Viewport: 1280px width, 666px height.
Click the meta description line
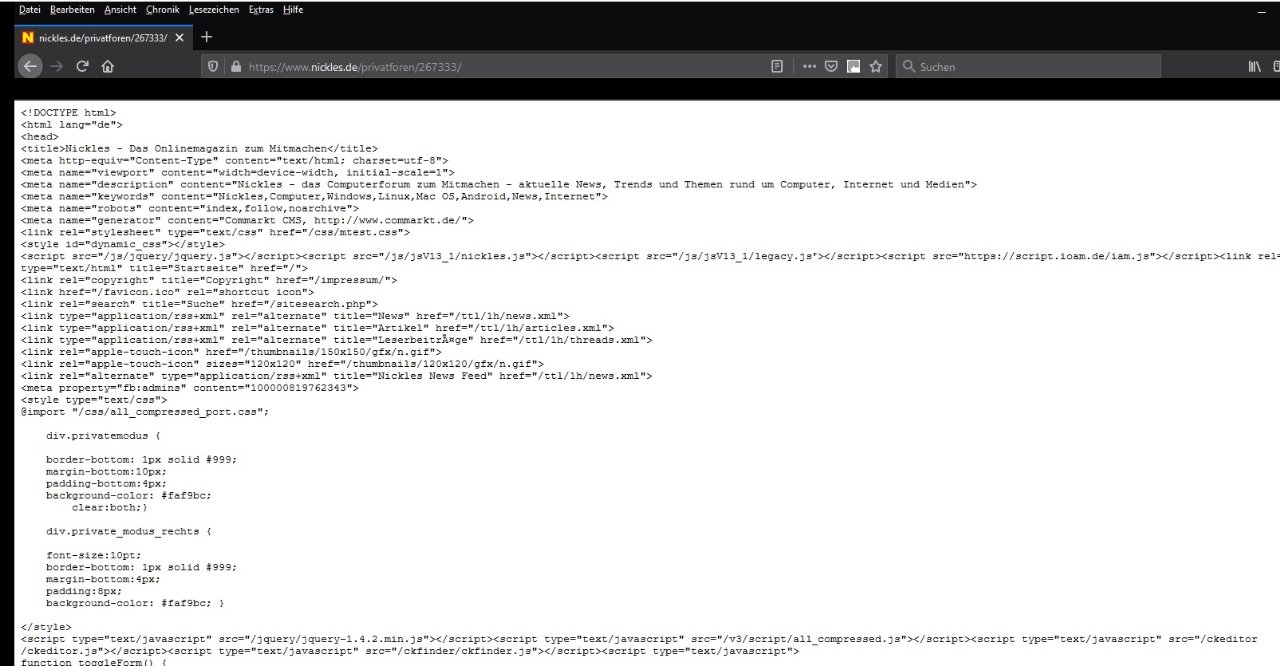499,184
